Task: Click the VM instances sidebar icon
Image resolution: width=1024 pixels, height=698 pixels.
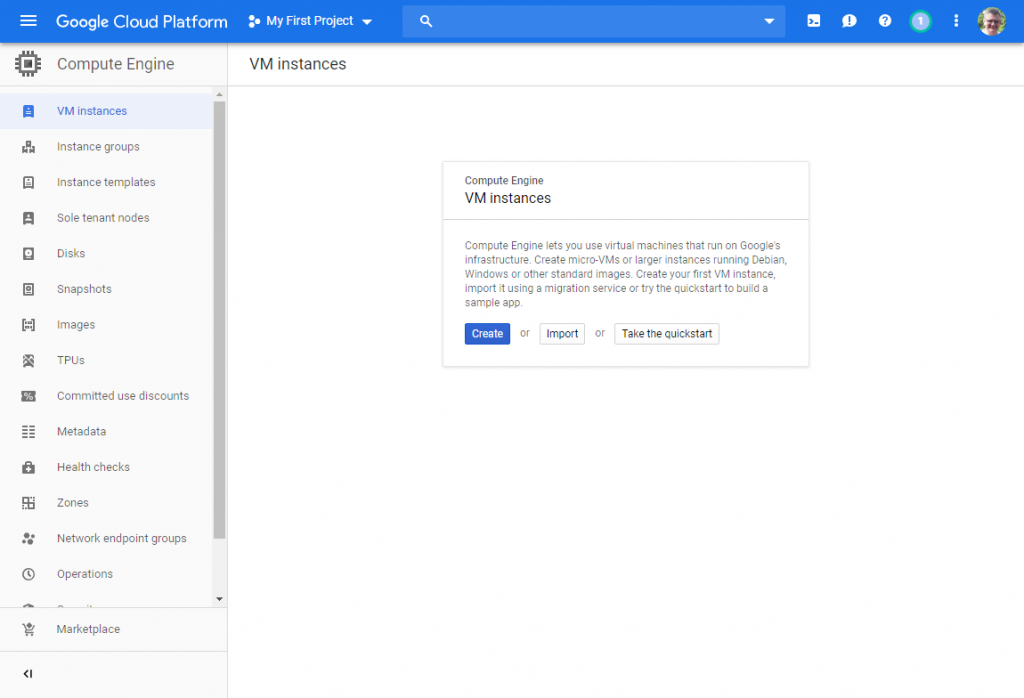Action: [x=28, y=111]
